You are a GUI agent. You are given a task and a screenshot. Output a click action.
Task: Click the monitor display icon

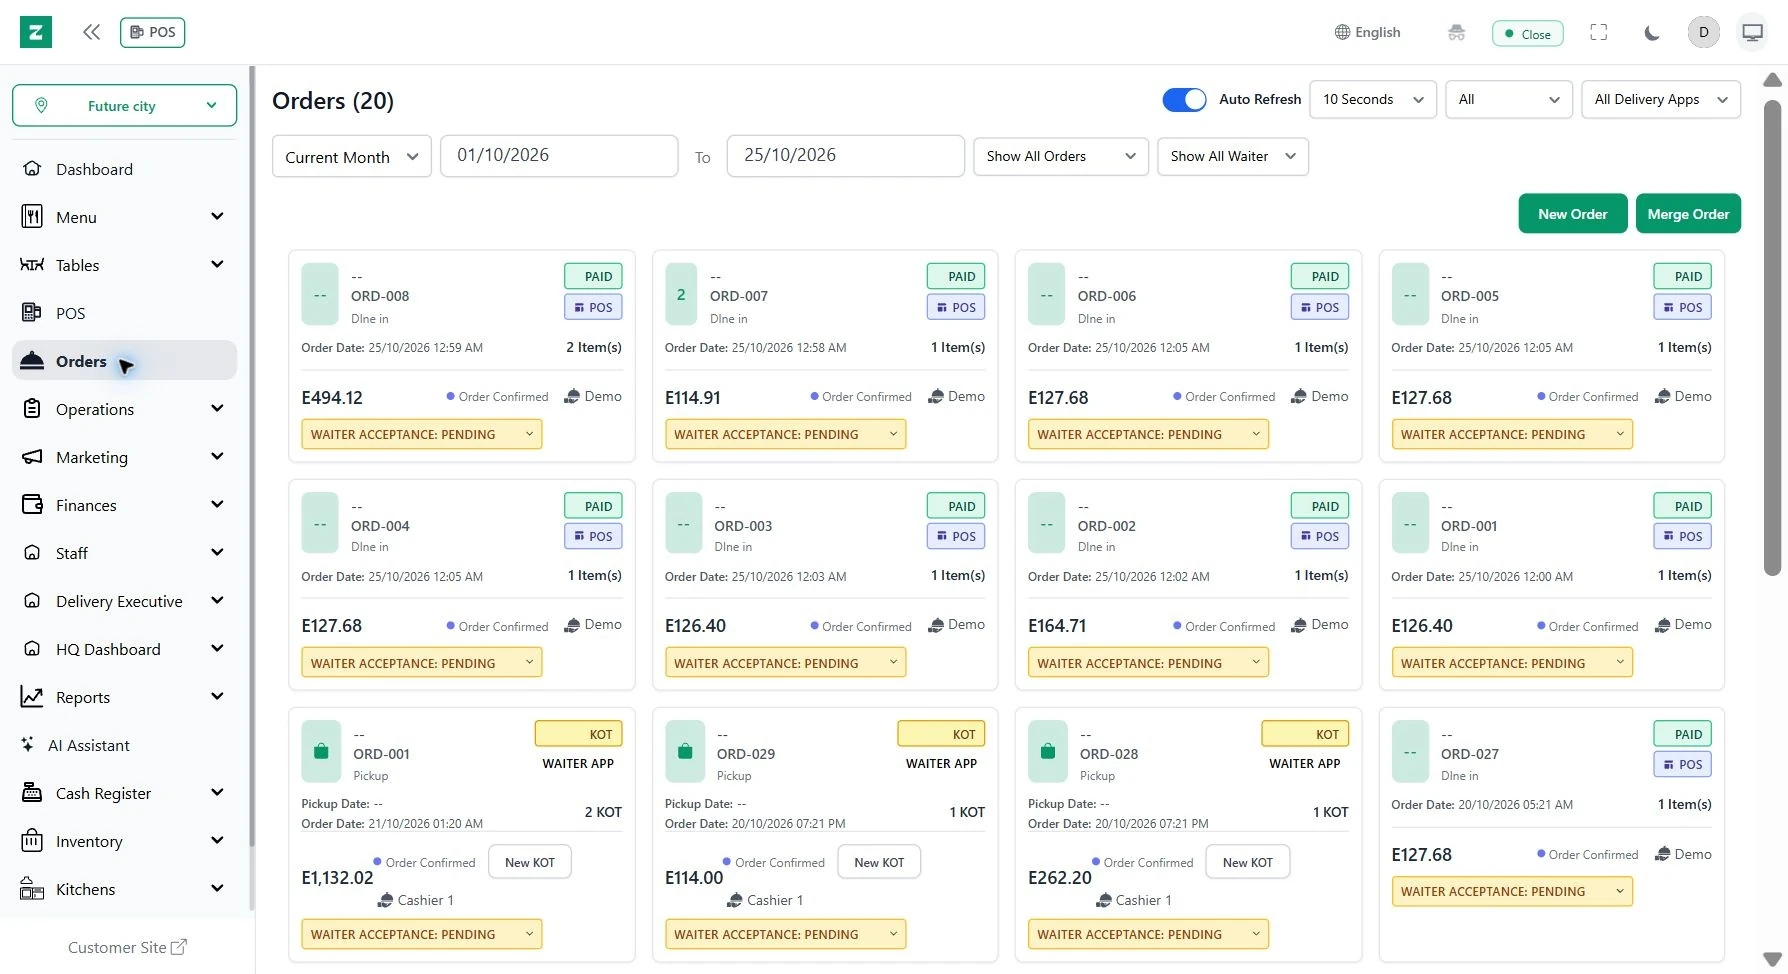click(x=1752, y=32)
